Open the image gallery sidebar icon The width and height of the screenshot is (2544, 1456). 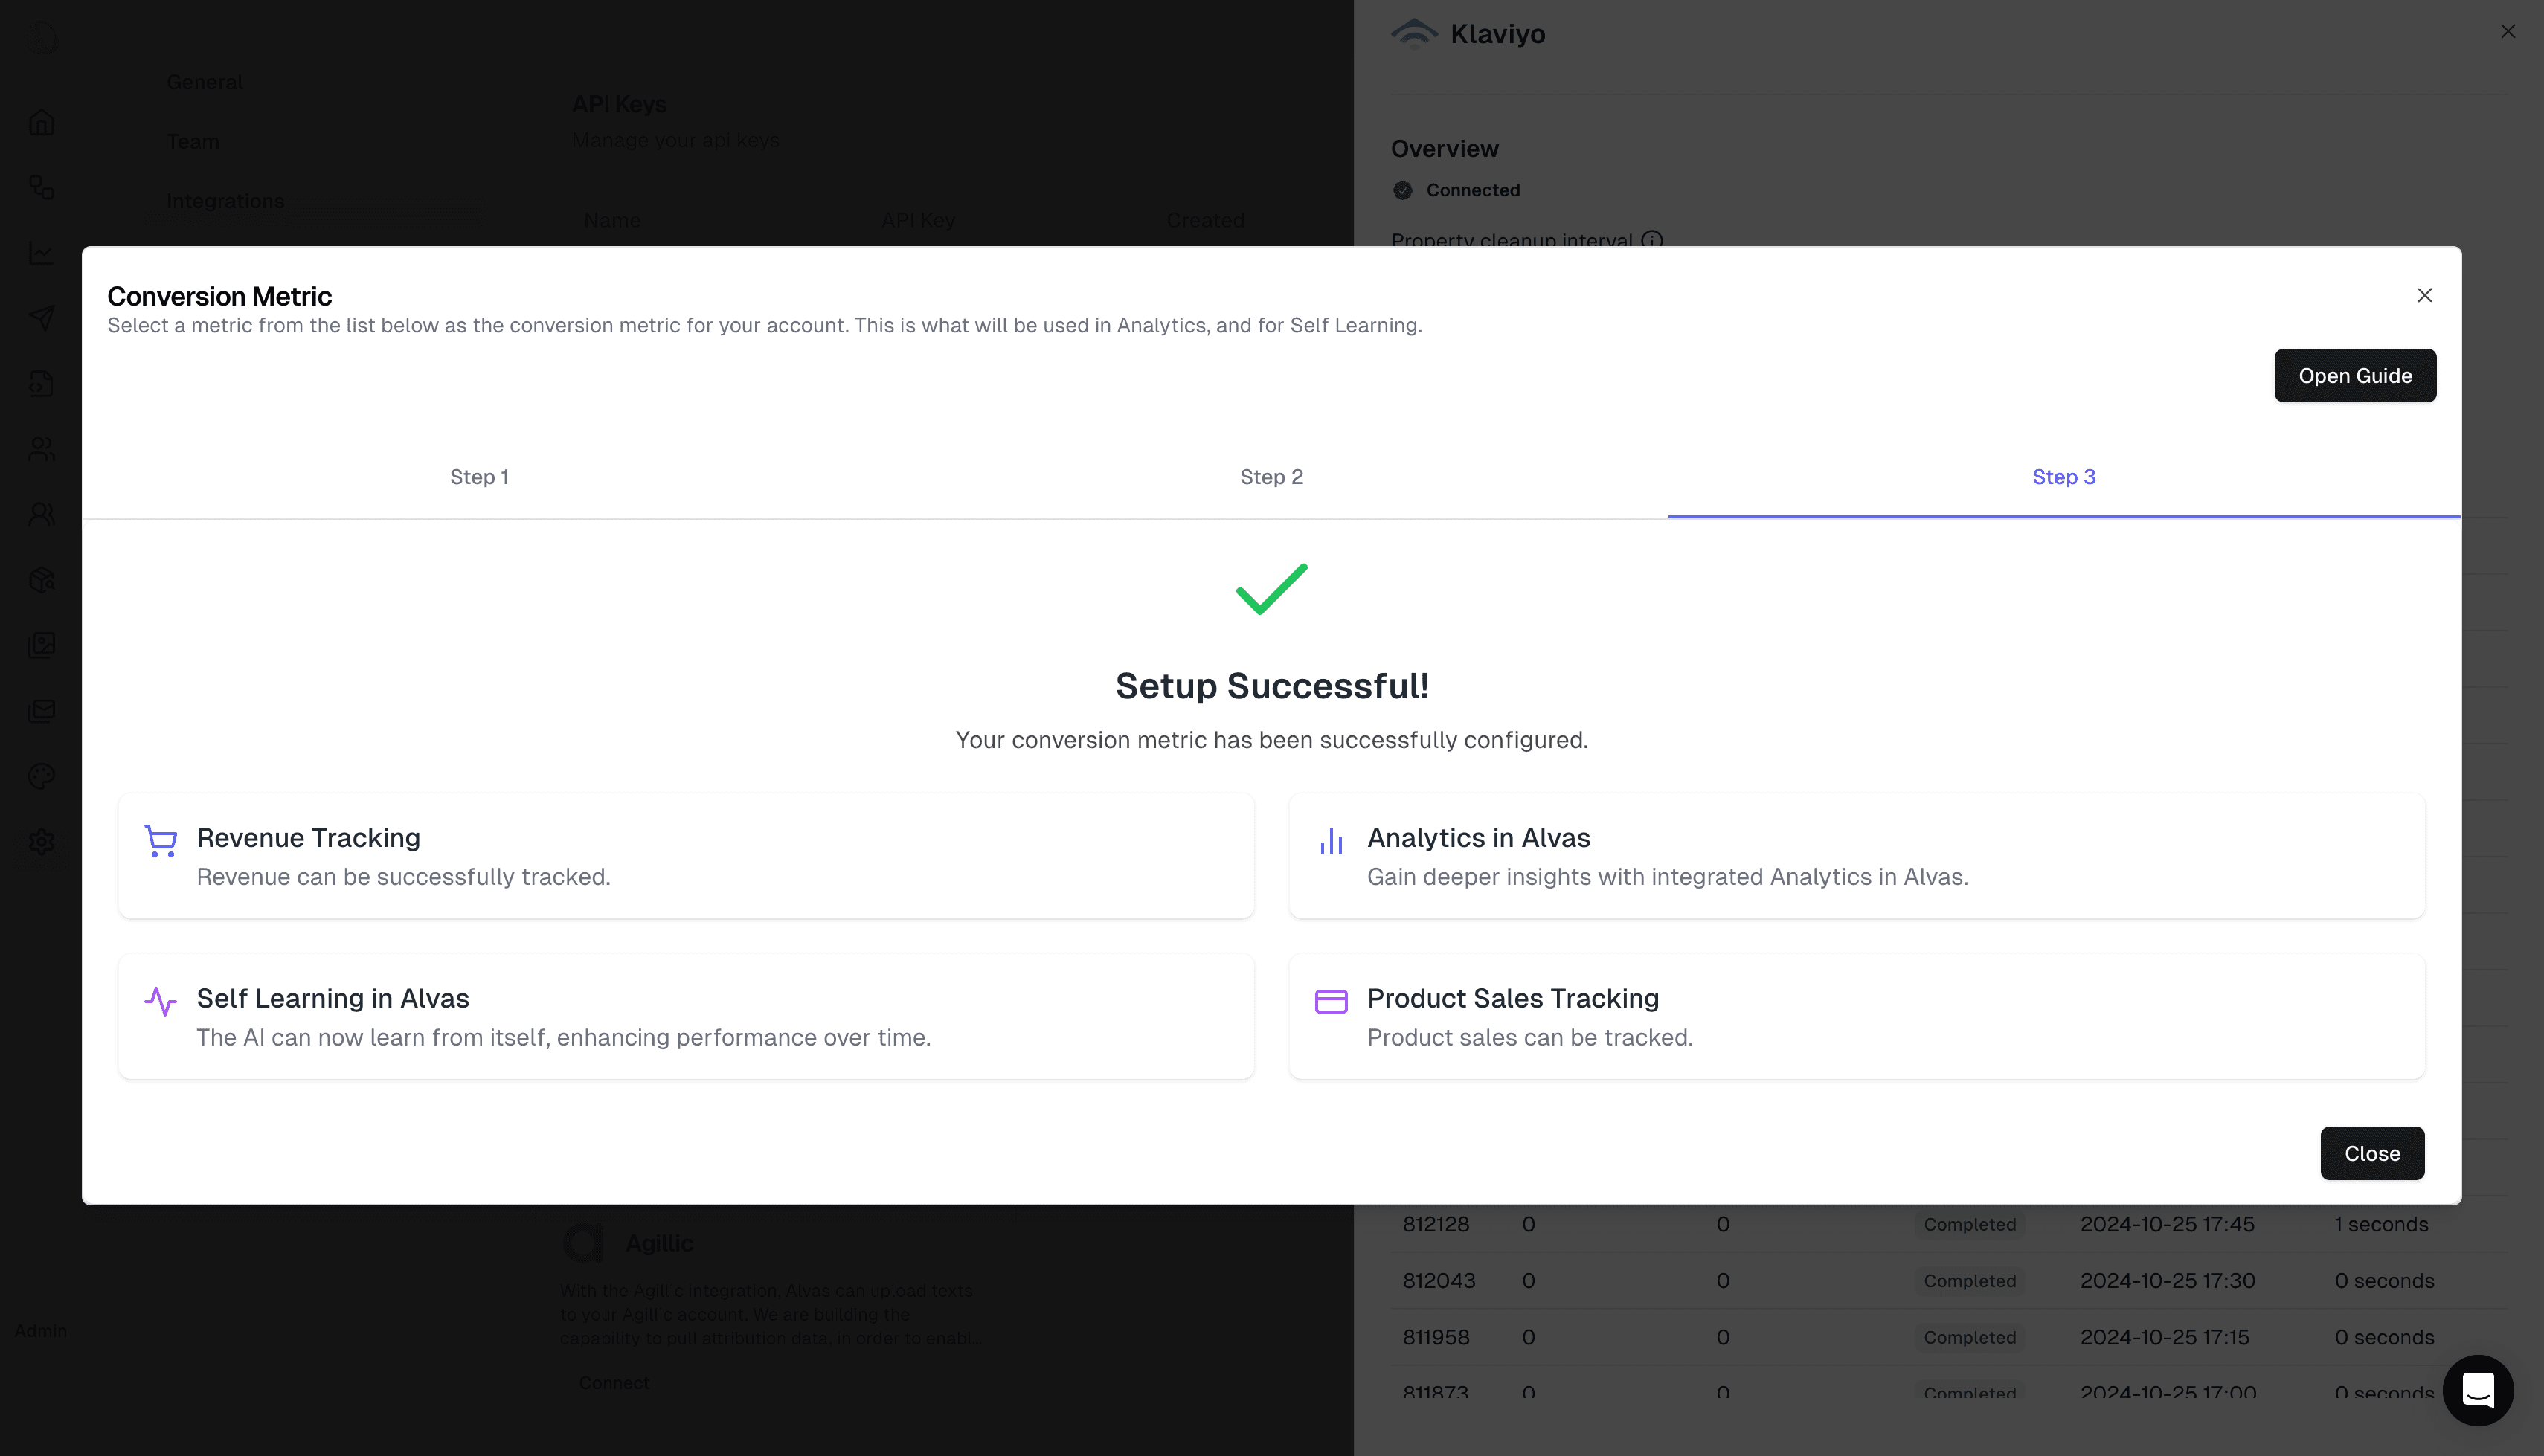coord(41,645)
